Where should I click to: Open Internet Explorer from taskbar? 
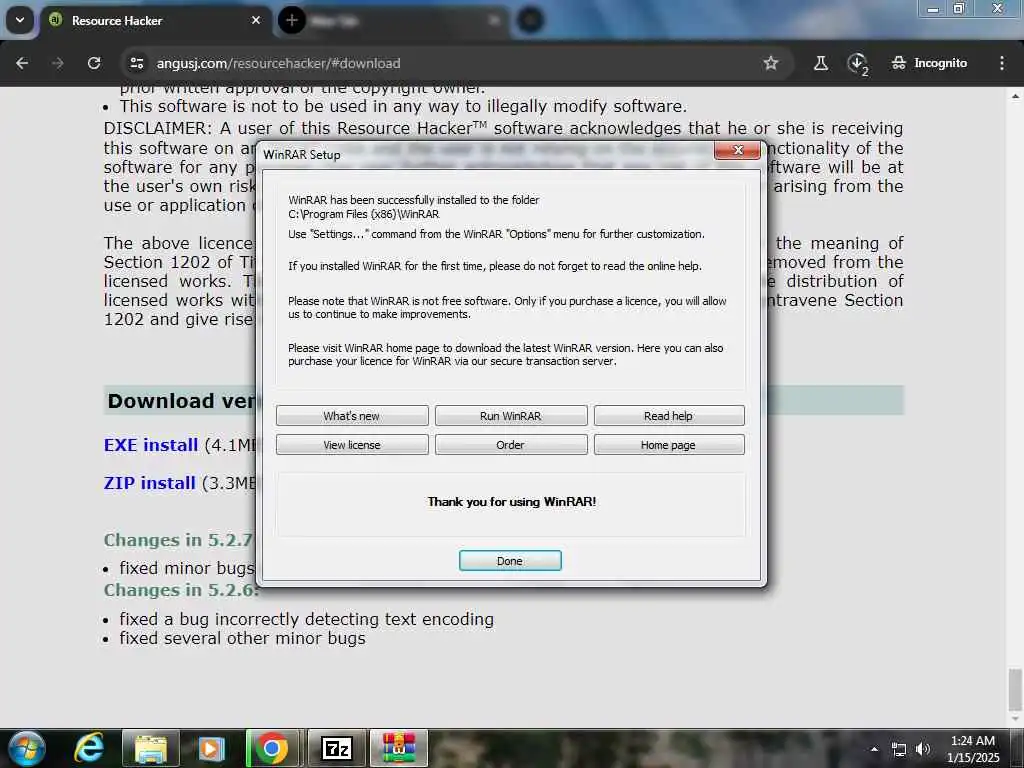coord(88,748)
